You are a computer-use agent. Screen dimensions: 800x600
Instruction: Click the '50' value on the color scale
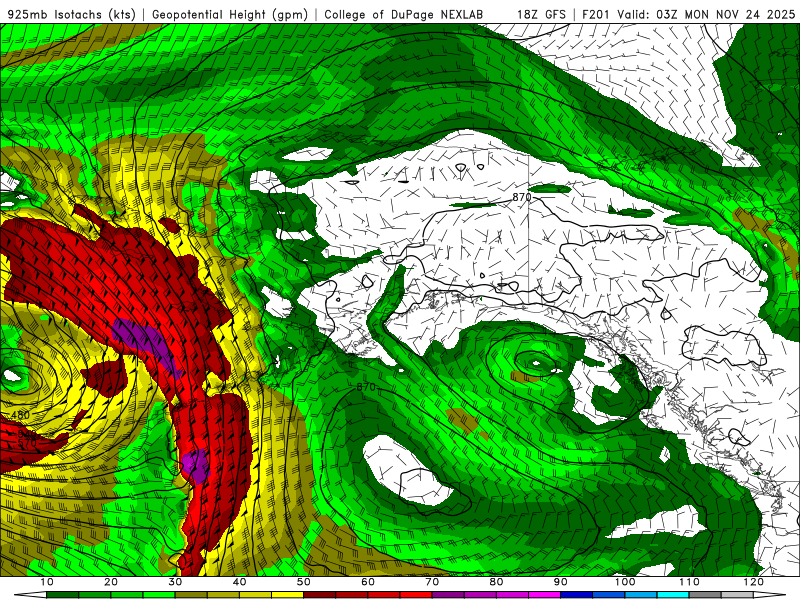click(304, 582)
